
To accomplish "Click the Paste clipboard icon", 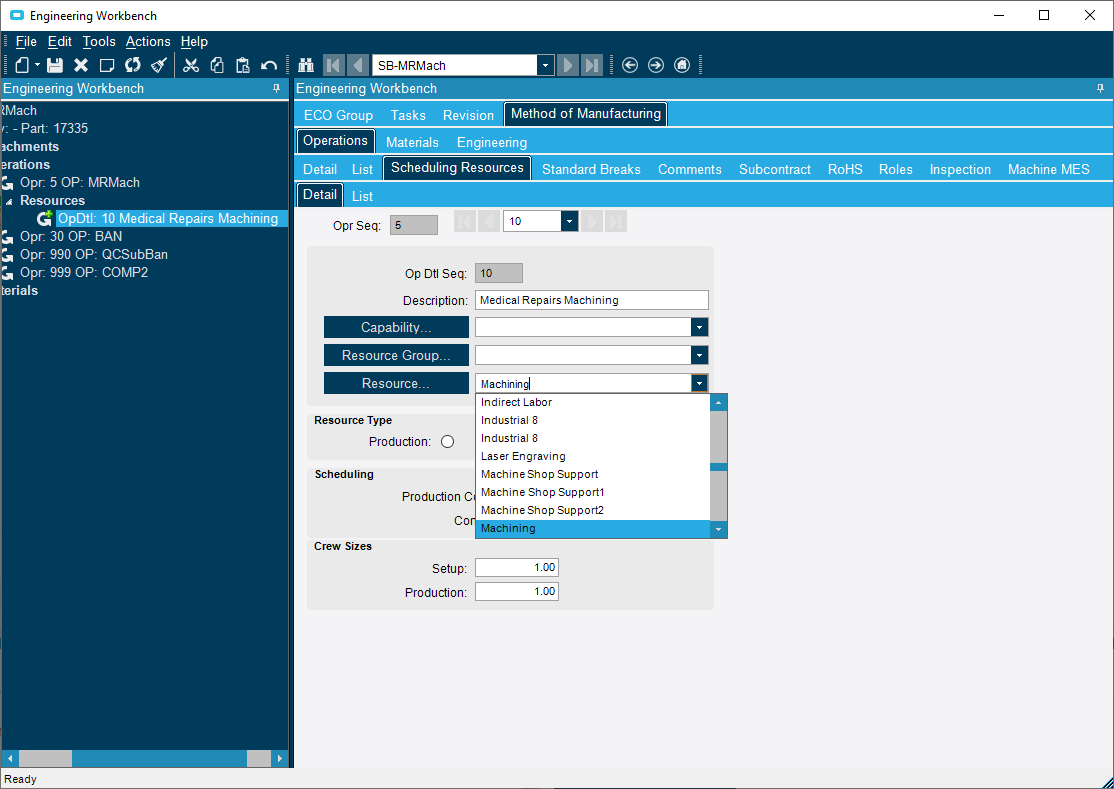I will tap(242, 65).
